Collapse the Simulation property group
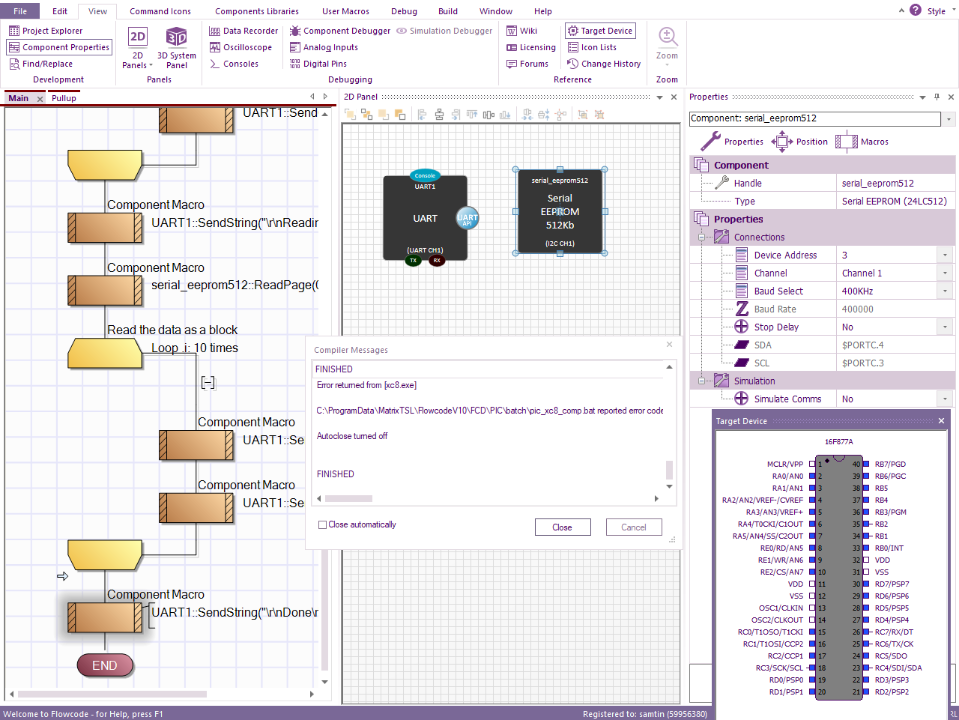The image size is (959, 720). (702, 381)
